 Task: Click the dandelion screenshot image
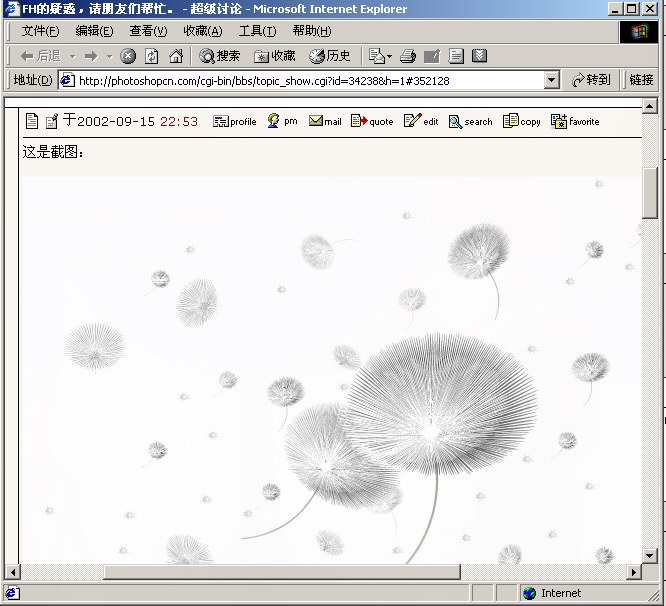click(331, 369)
